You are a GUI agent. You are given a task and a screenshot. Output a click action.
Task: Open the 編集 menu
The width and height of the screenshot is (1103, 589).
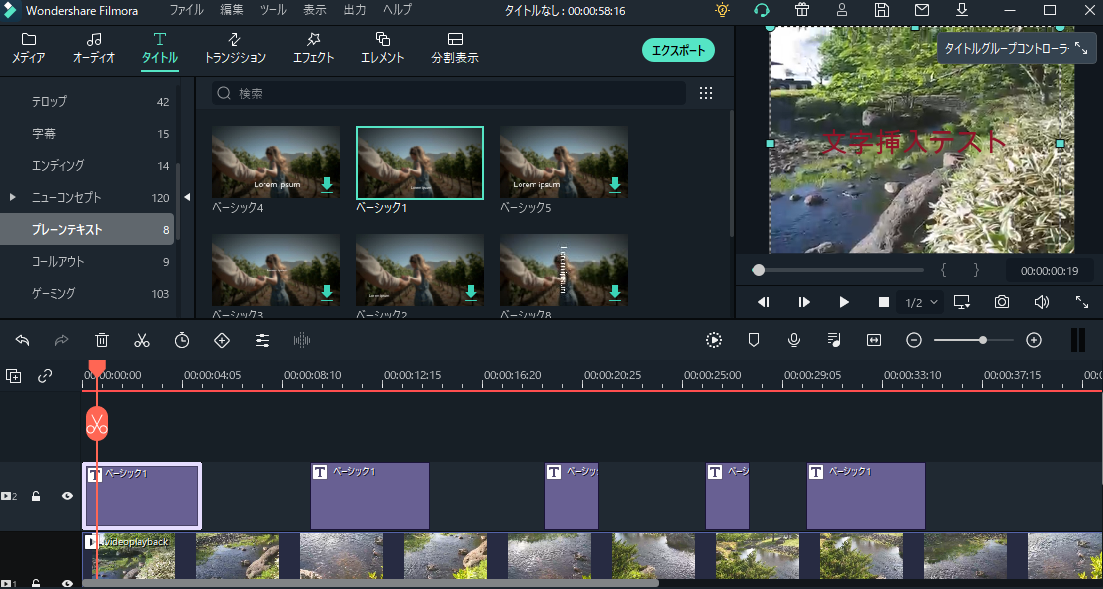point(232,11)
